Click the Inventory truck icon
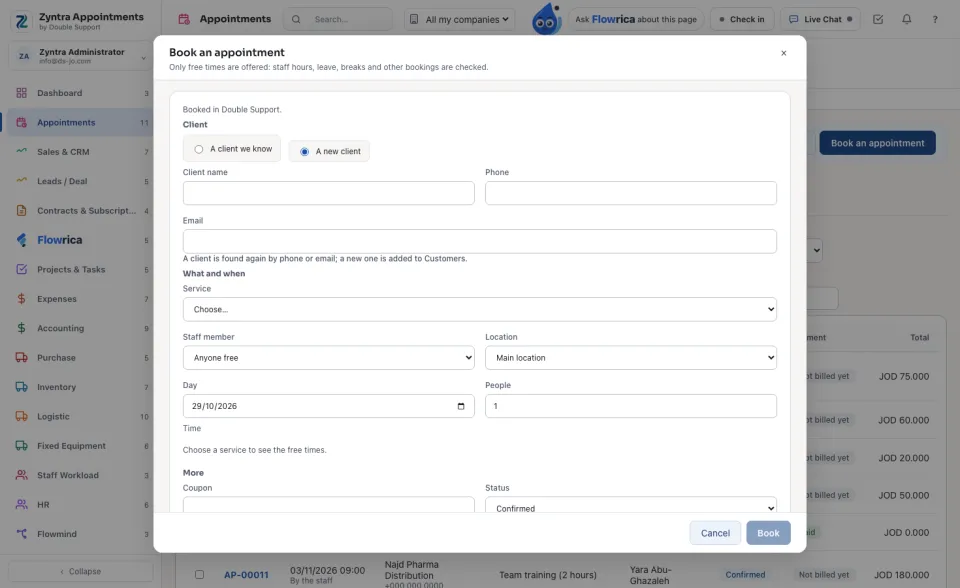Screen dimensions: 960x588 pyautogui.click(x=21, y=387)
